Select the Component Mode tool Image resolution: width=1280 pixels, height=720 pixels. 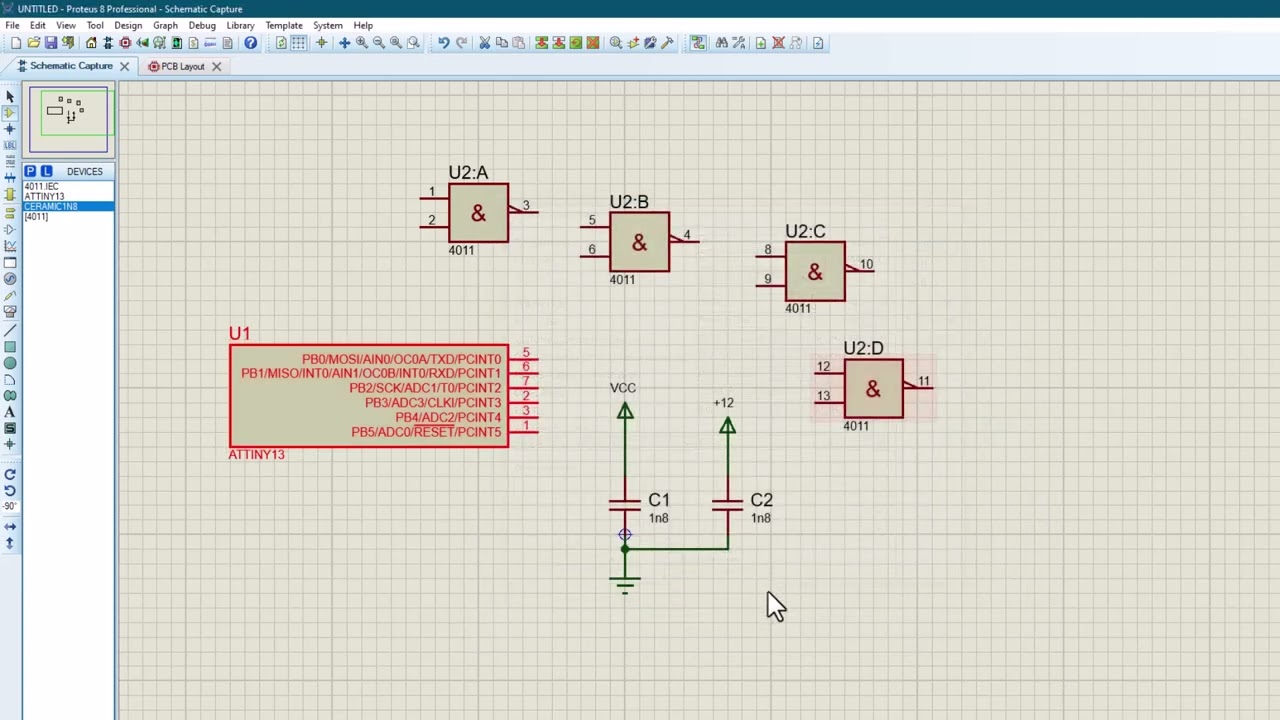click(x=10, y=113)
